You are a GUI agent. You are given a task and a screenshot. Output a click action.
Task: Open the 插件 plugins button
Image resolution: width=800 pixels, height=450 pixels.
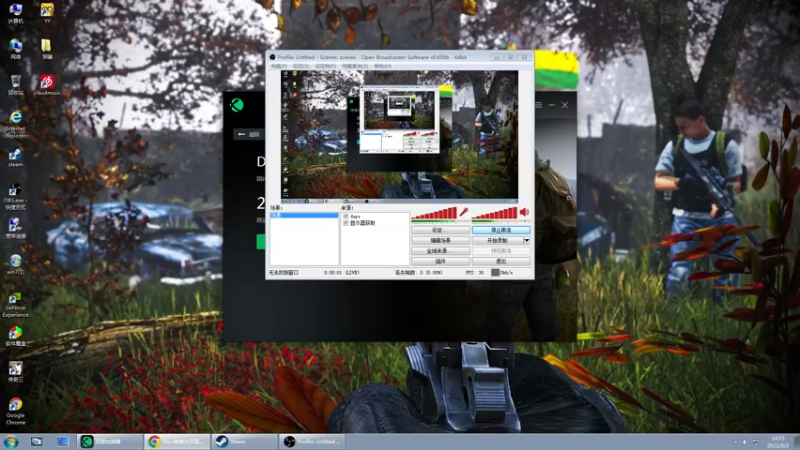point(440,261)
